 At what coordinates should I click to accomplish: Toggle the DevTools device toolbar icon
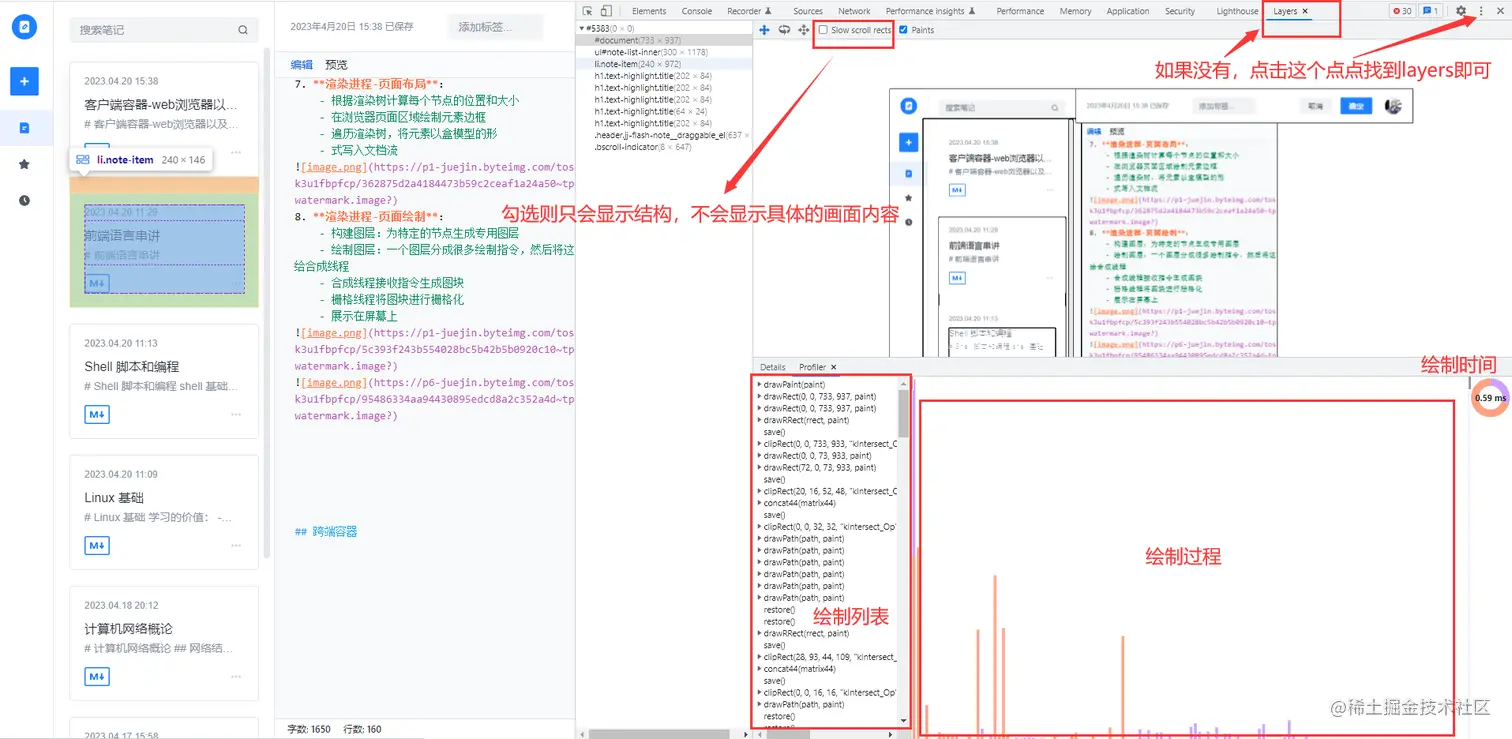[607, 11]
